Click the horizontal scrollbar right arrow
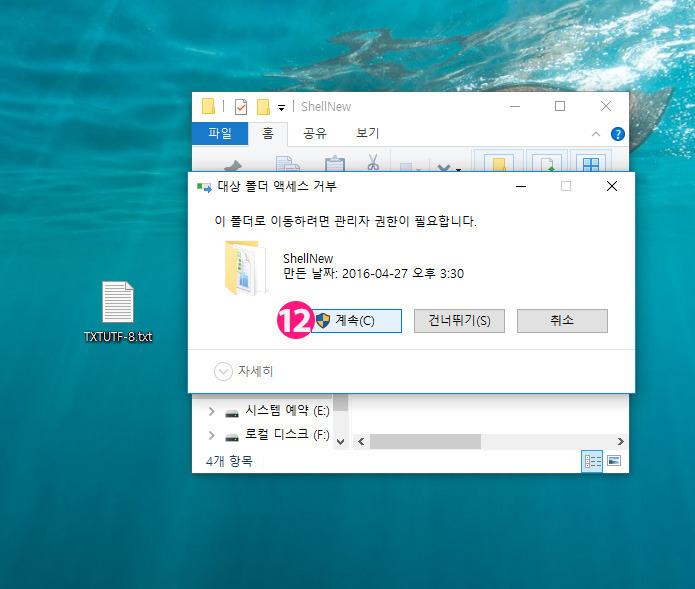 (621, 441)
